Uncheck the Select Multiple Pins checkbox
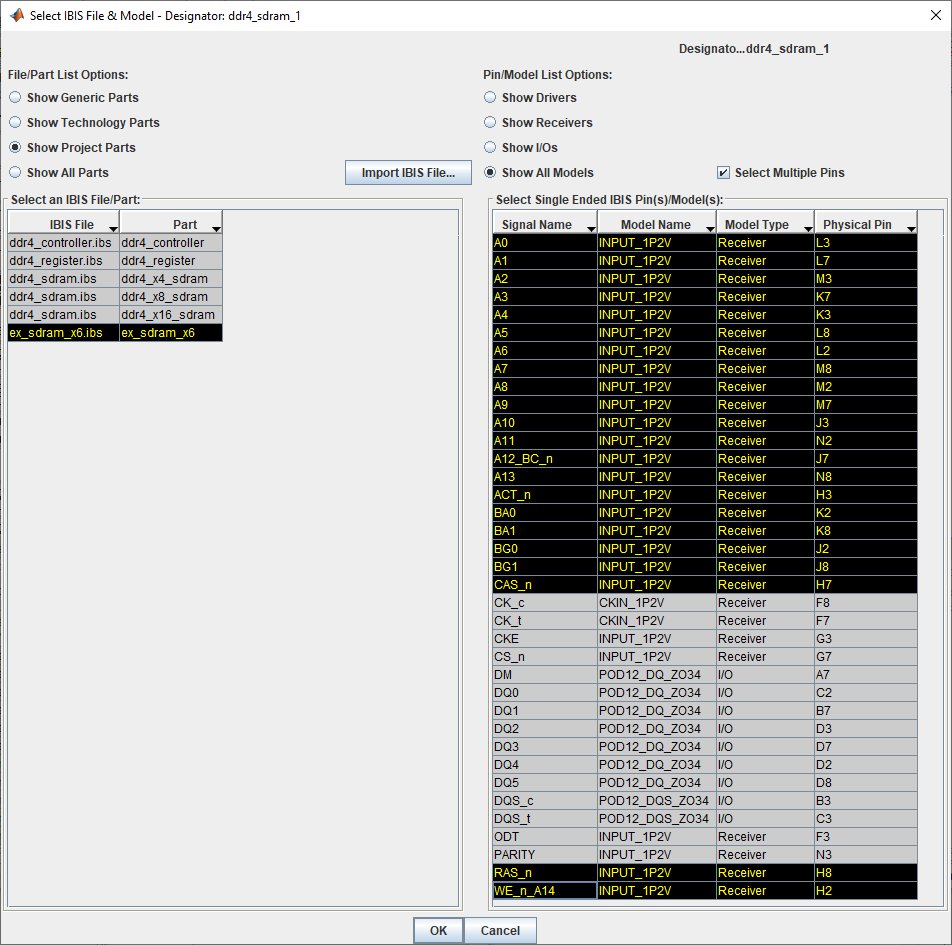 point(723,172)
